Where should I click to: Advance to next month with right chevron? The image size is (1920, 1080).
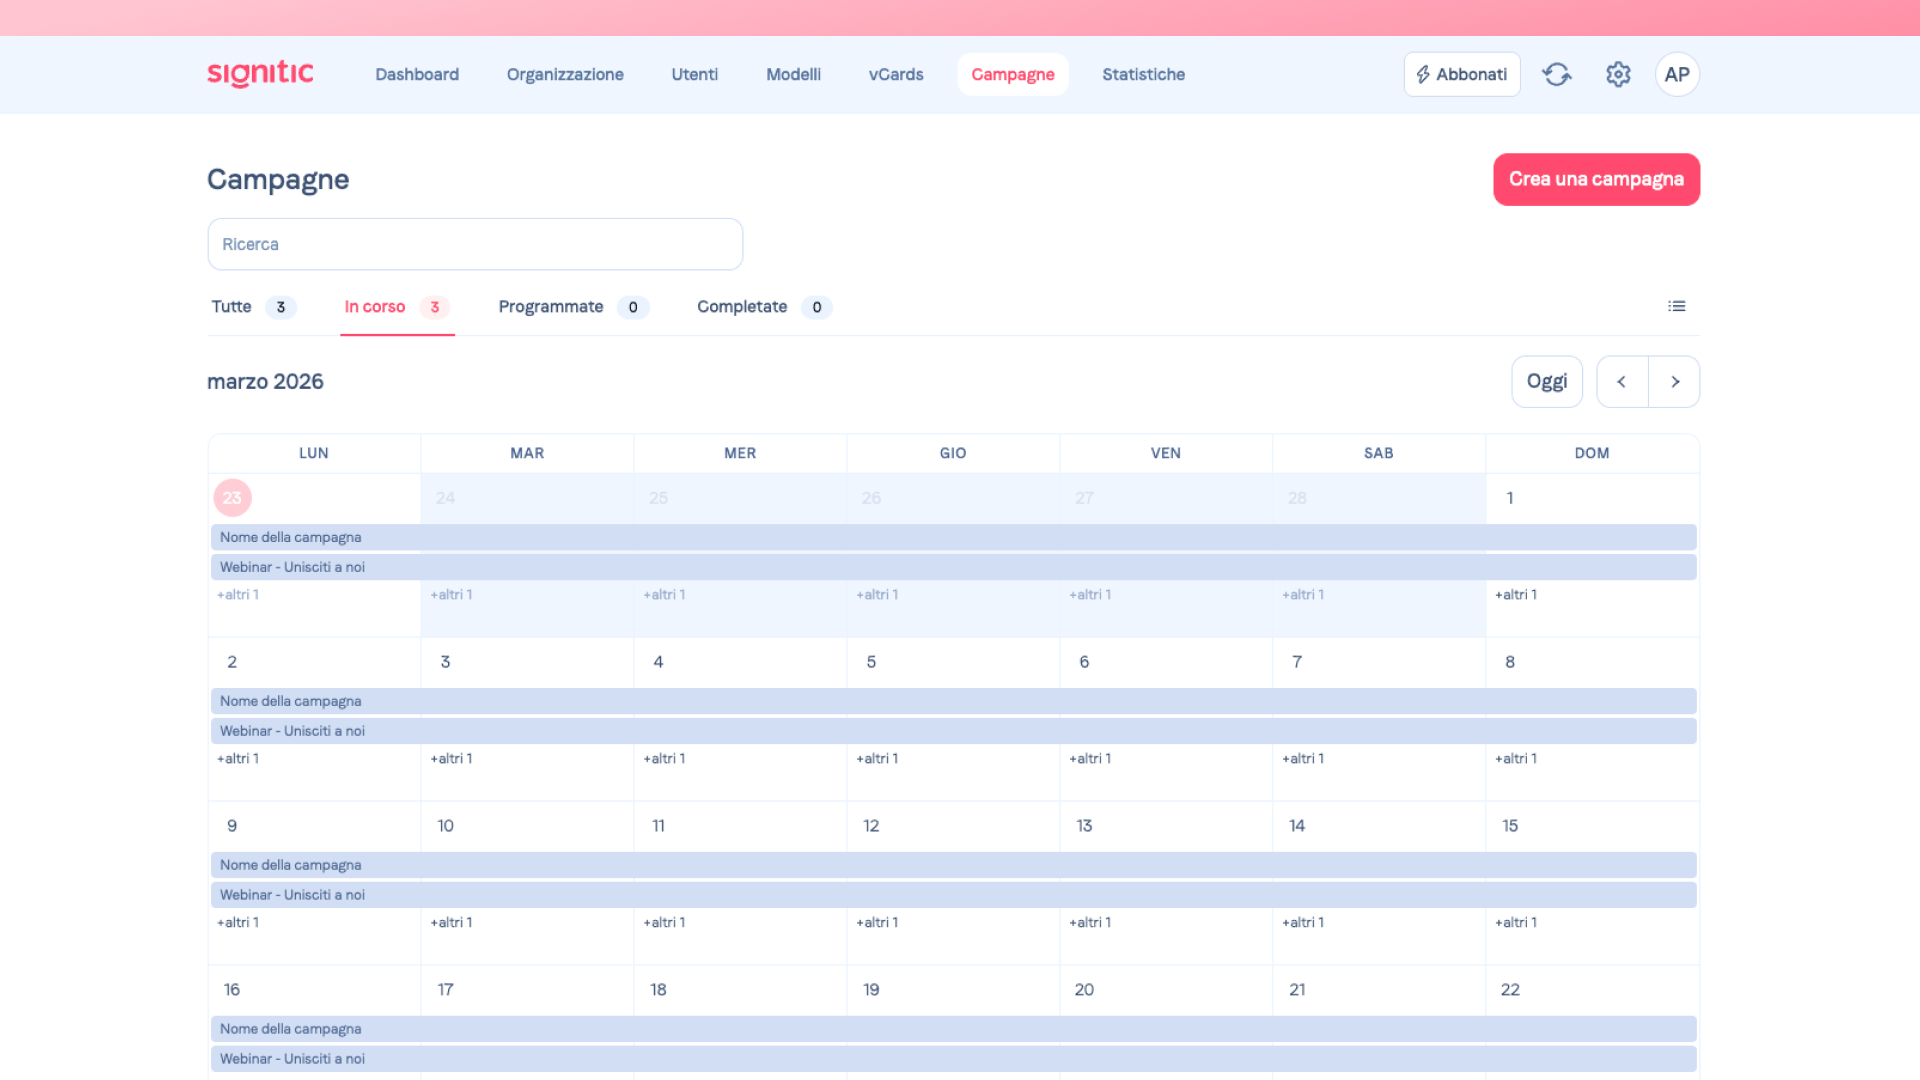1675,382
